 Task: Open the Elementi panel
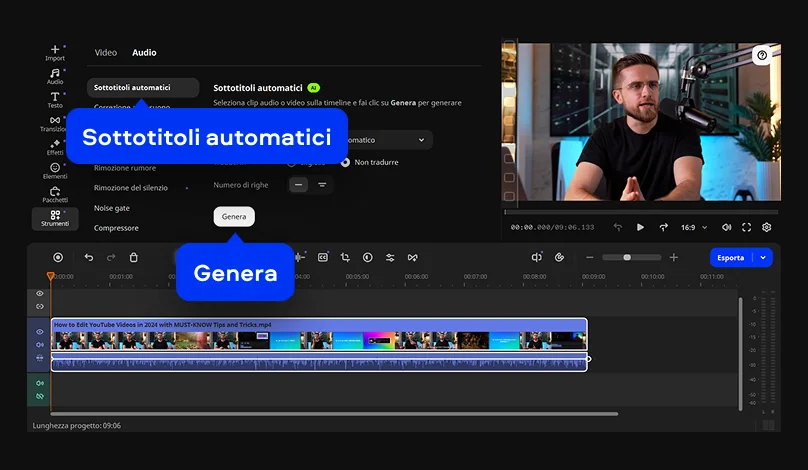[x=55, y=170]
